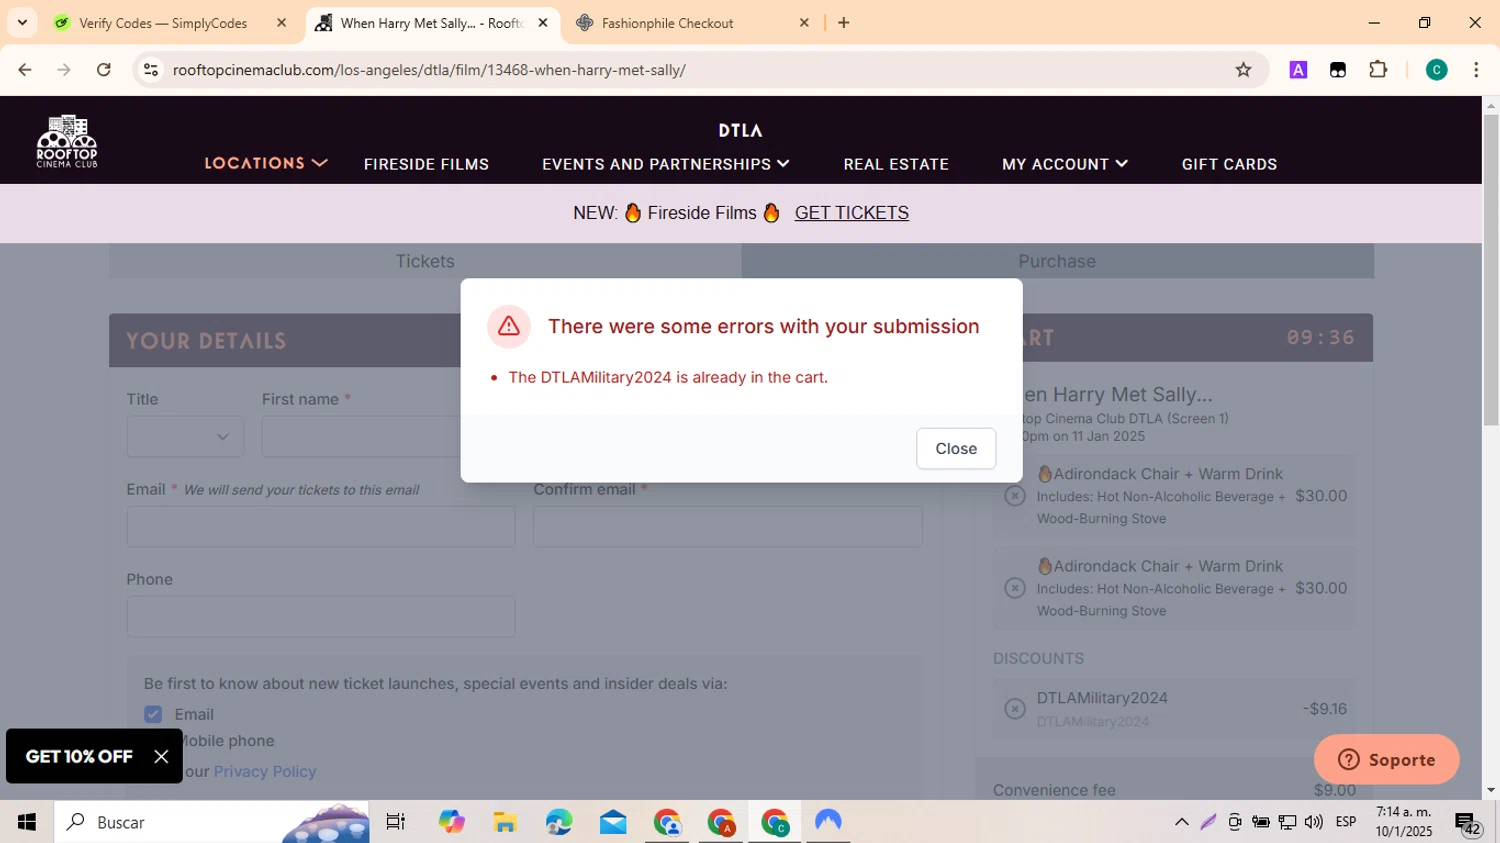Click the purple A extension icon
The width and height of the screenshot is (1500, 843).
pyautogui.click(x=1298, y=70)
